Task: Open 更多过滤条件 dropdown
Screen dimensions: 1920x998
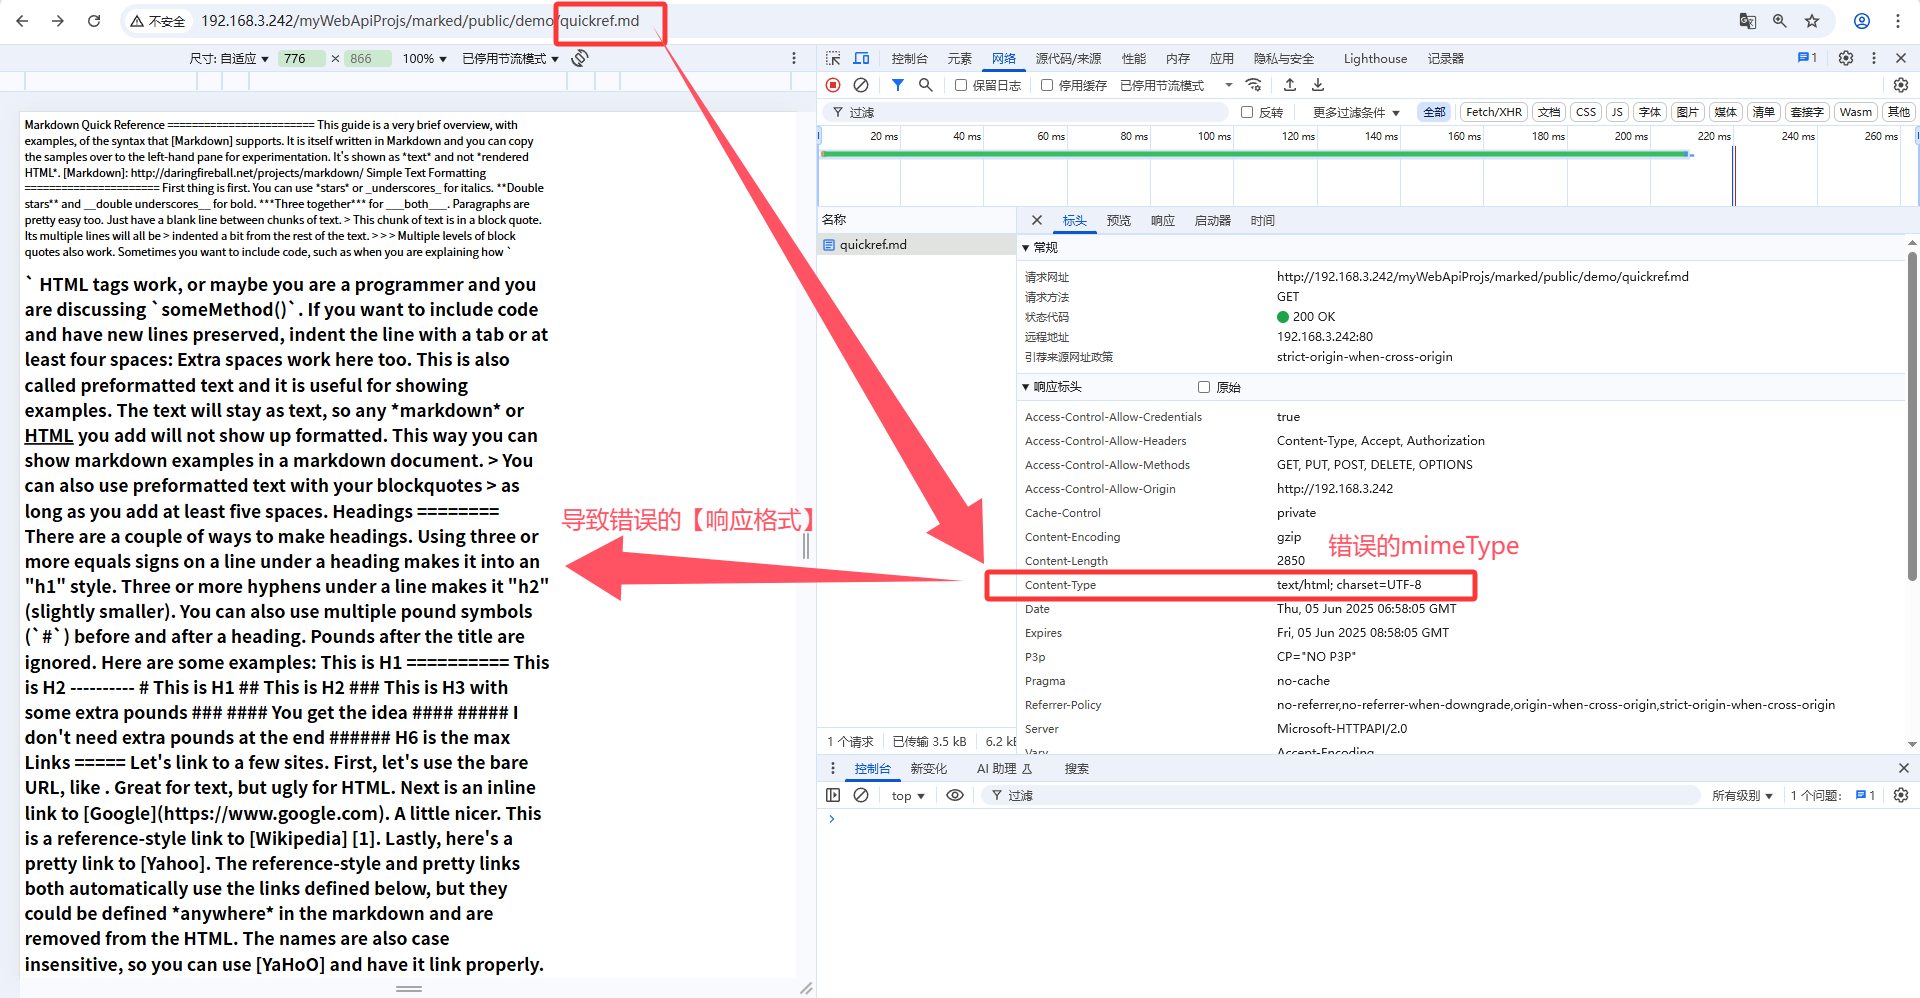Action: click(x=1356, y=112)
